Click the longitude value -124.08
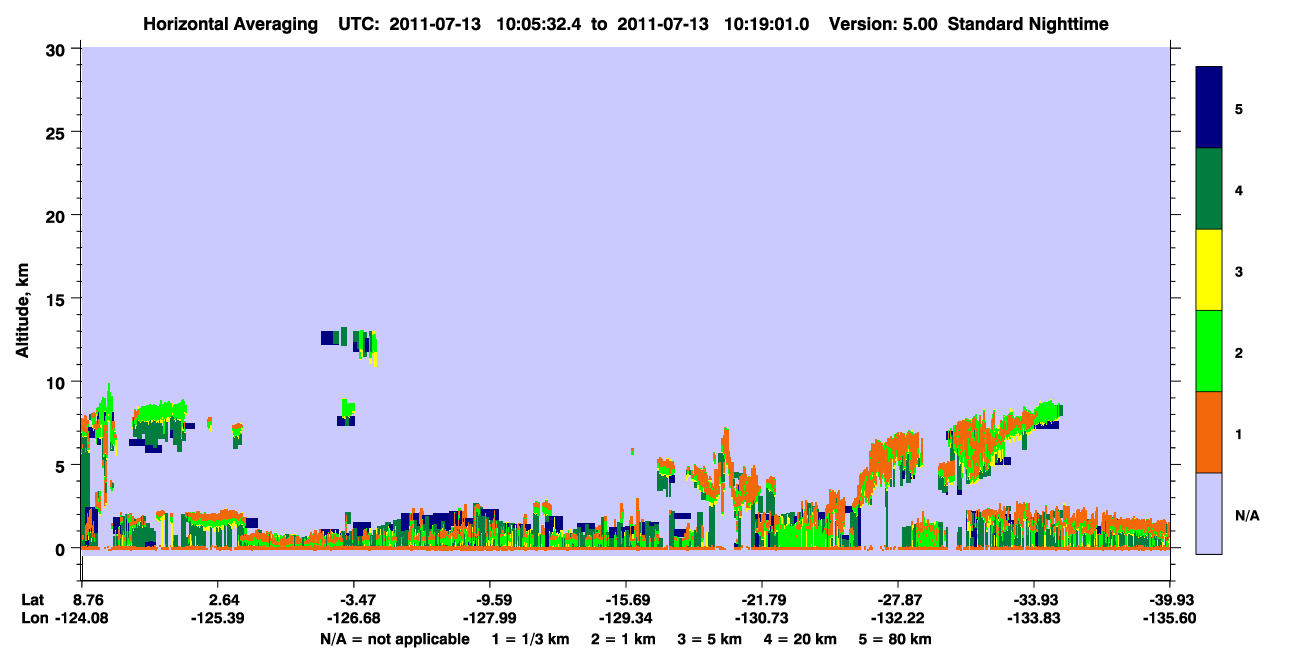The width and height of the screenshot is (1300, 667). pos(83,618)
